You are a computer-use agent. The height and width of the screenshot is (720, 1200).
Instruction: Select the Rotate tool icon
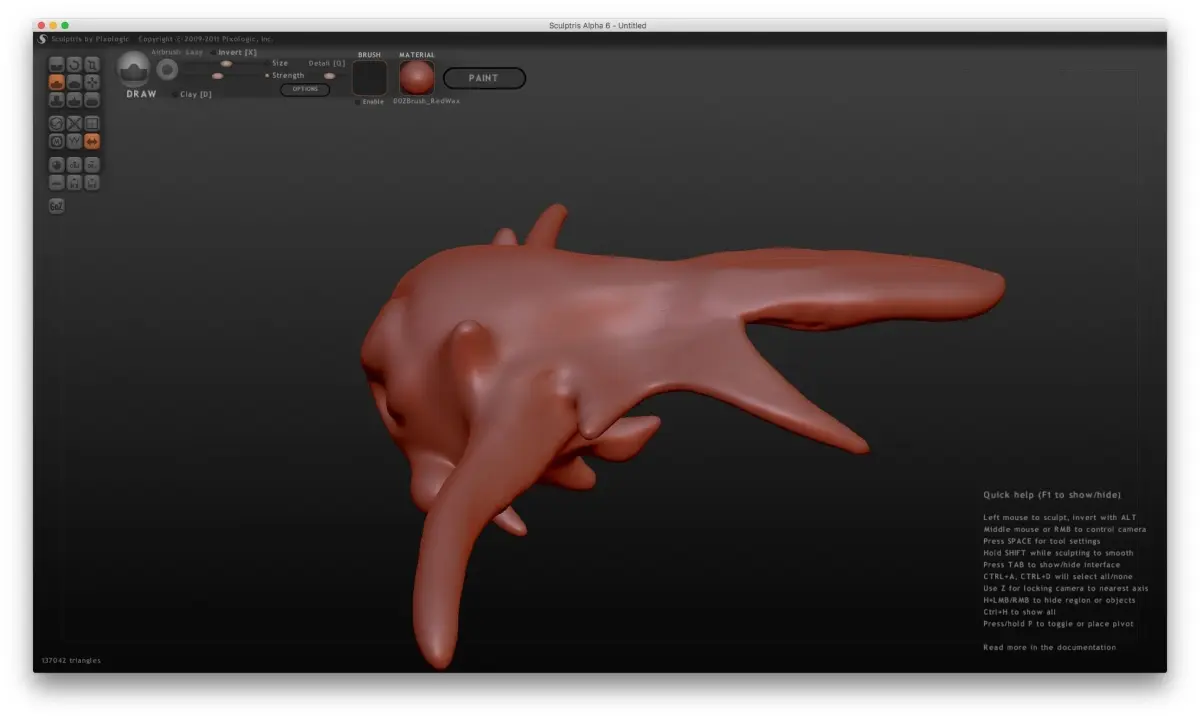click(74, 65)
